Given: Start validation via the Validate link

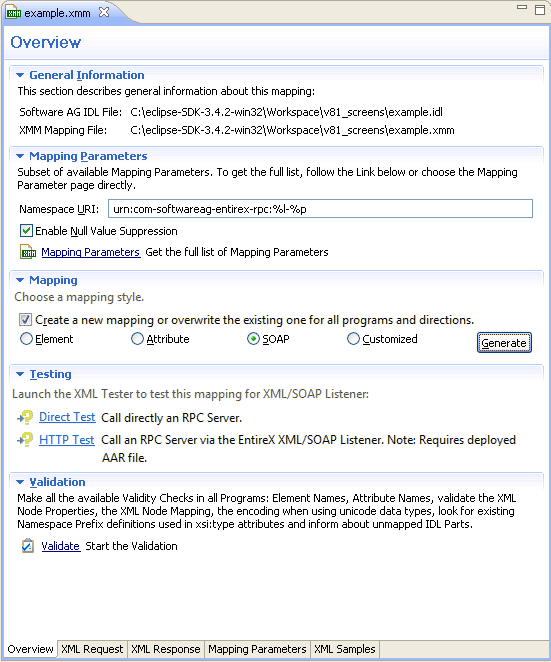Looking at the screenshot, I should (x=61, y=546).
